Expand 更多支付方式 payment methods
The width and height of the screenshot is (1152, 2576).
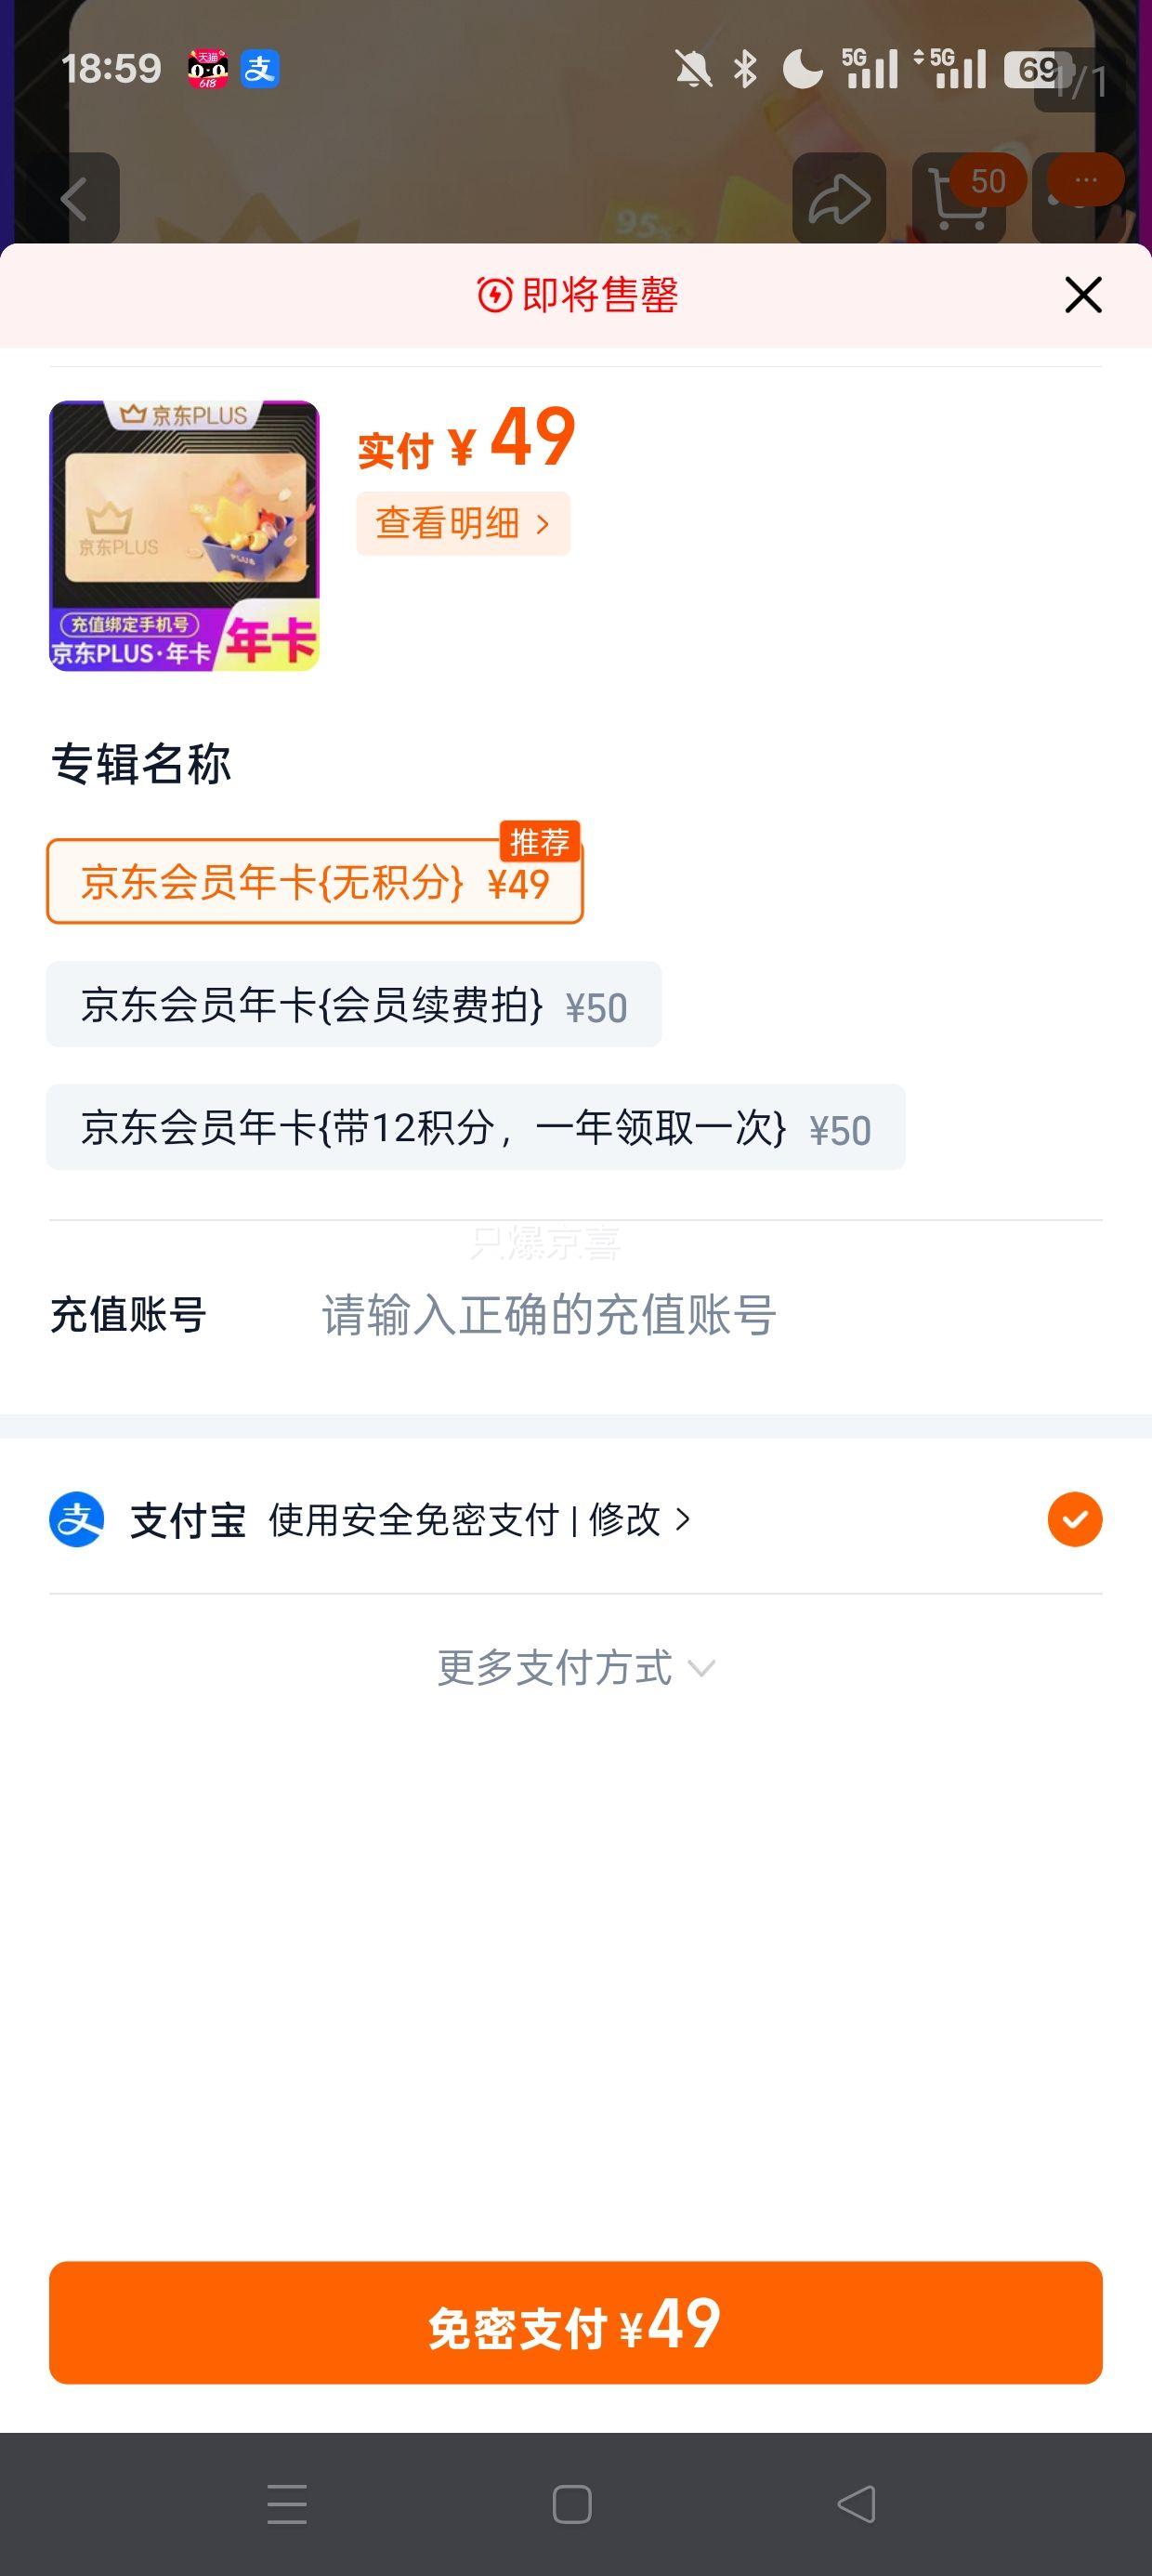pos(576,1667)
